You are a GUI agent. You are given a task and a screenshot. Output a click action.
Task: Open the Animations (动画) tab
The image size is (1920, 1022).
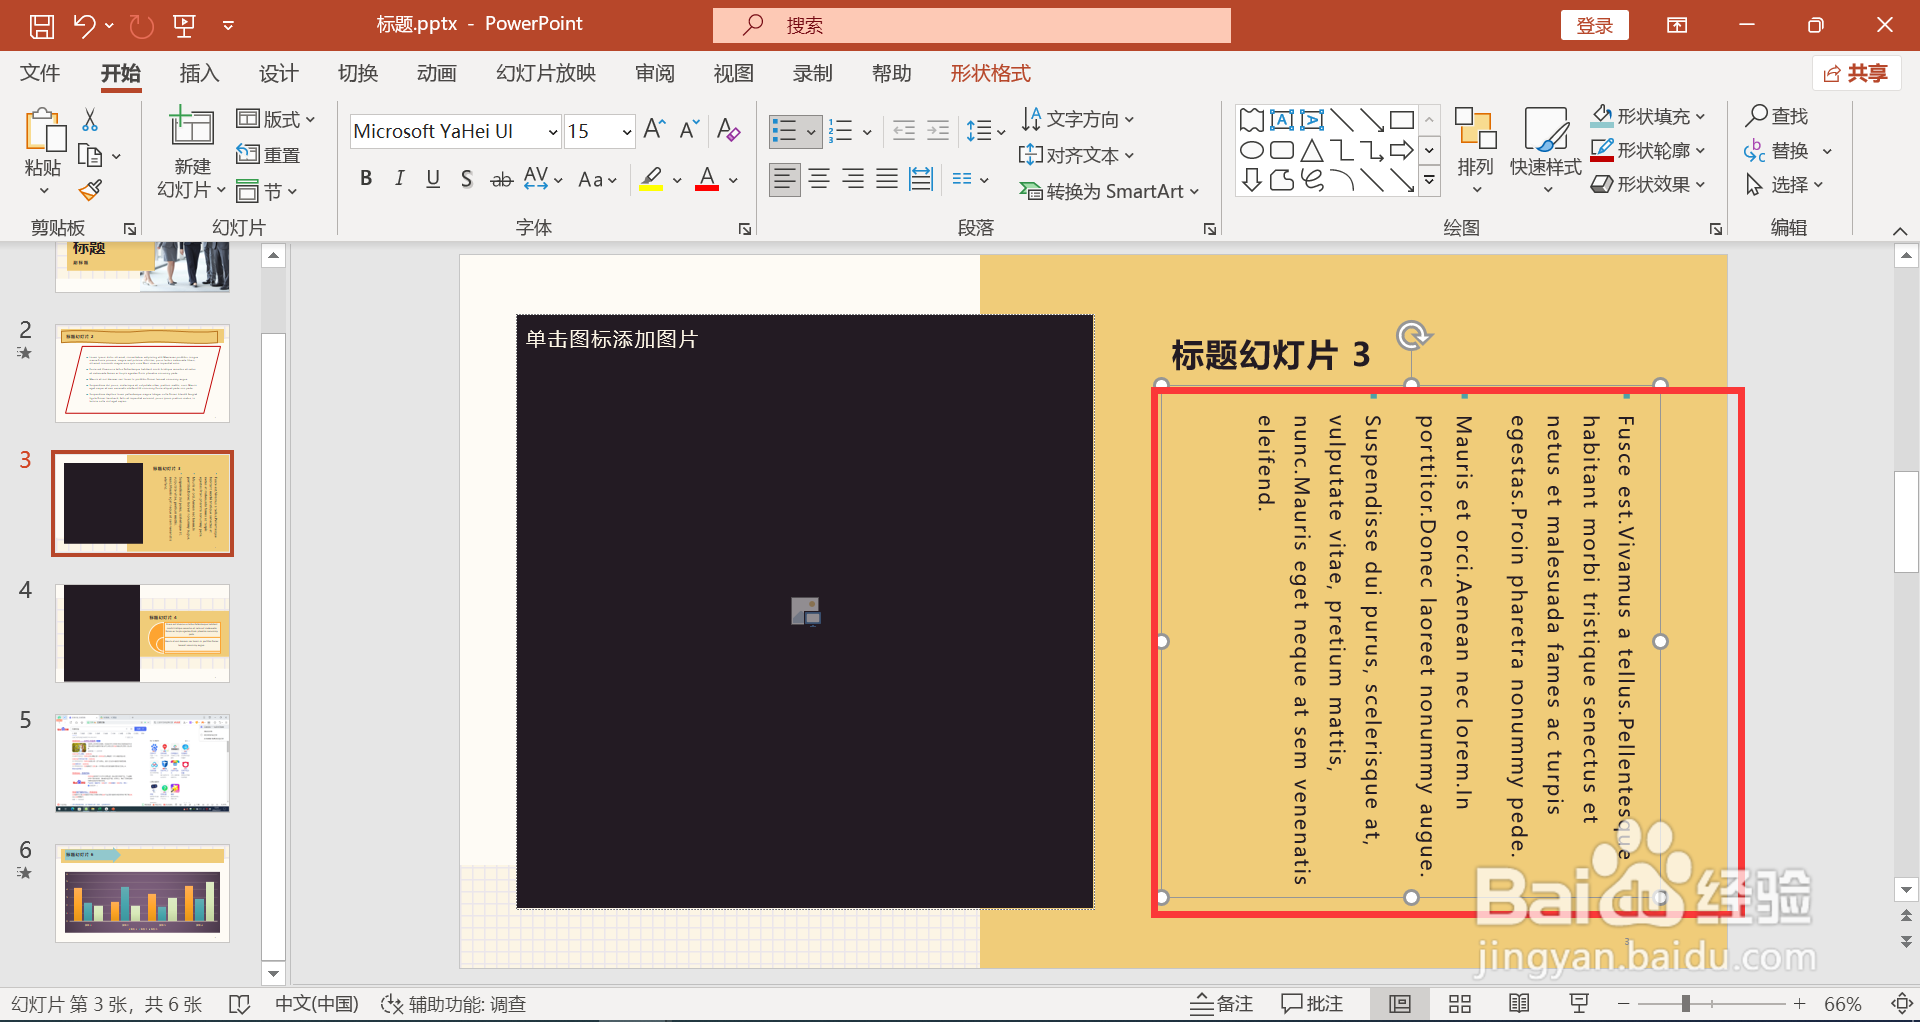tap(436, 73)
